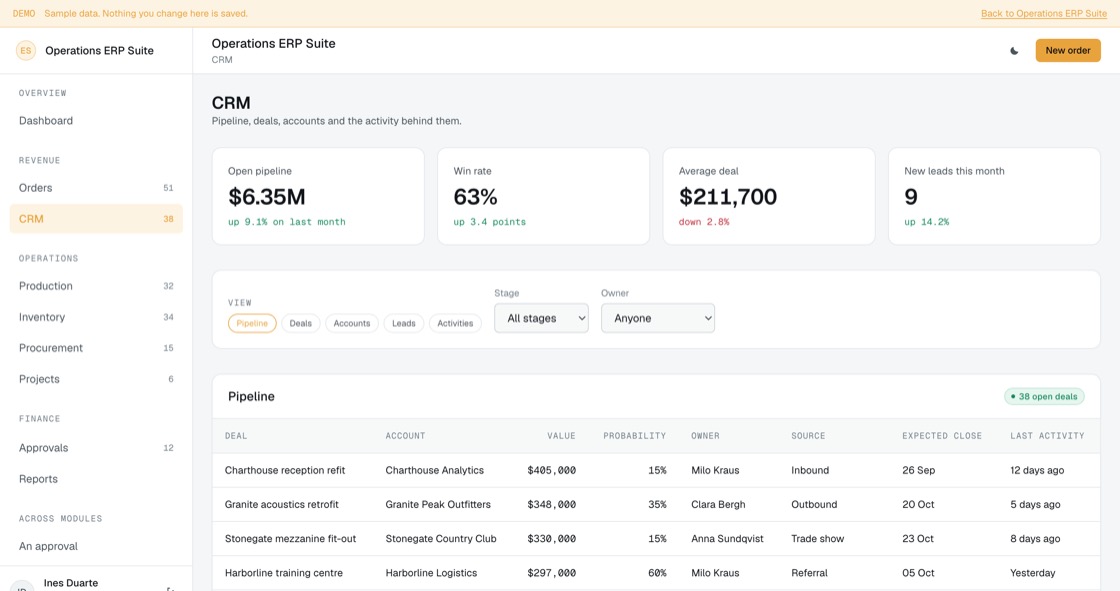Viewport: 1120px width, 591px height.
Task: Click owner Clara Bergh
Action: coord(718,505)
